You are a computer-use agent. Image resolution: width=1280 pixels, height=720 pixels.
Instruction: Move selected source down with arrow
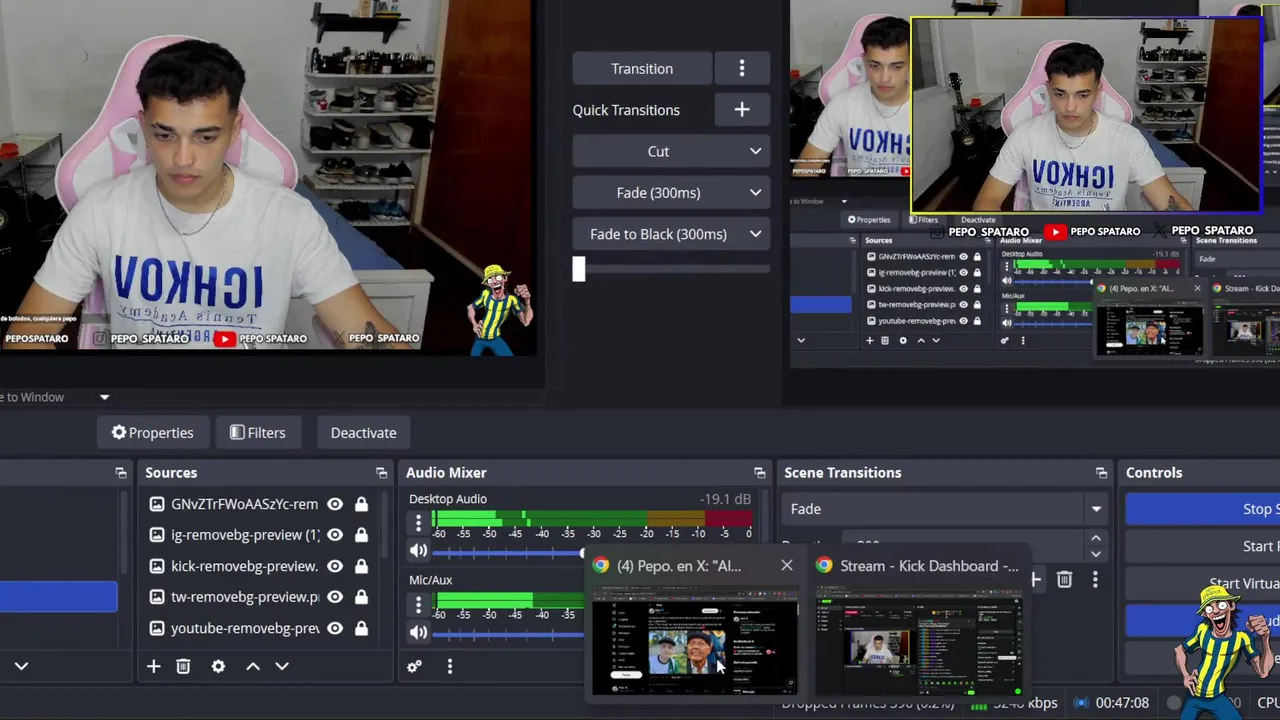pos(282,666)
